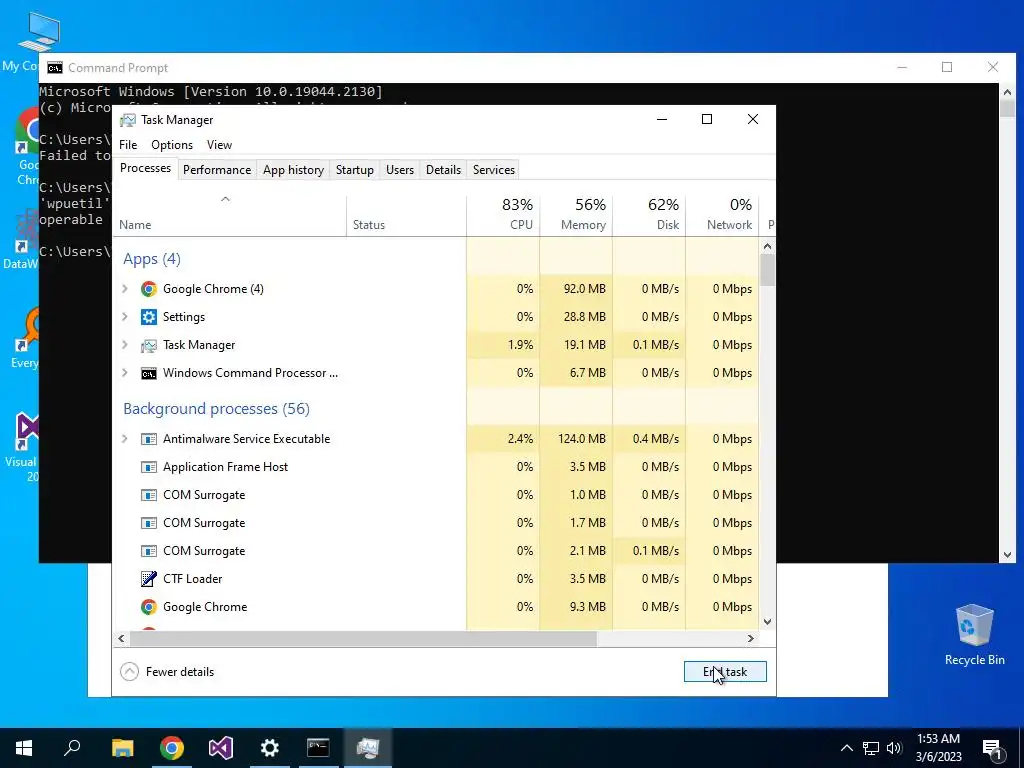Viewport: 1024px width, 768px height.
Task: Open the Options menu
Action: click(172, 145)
